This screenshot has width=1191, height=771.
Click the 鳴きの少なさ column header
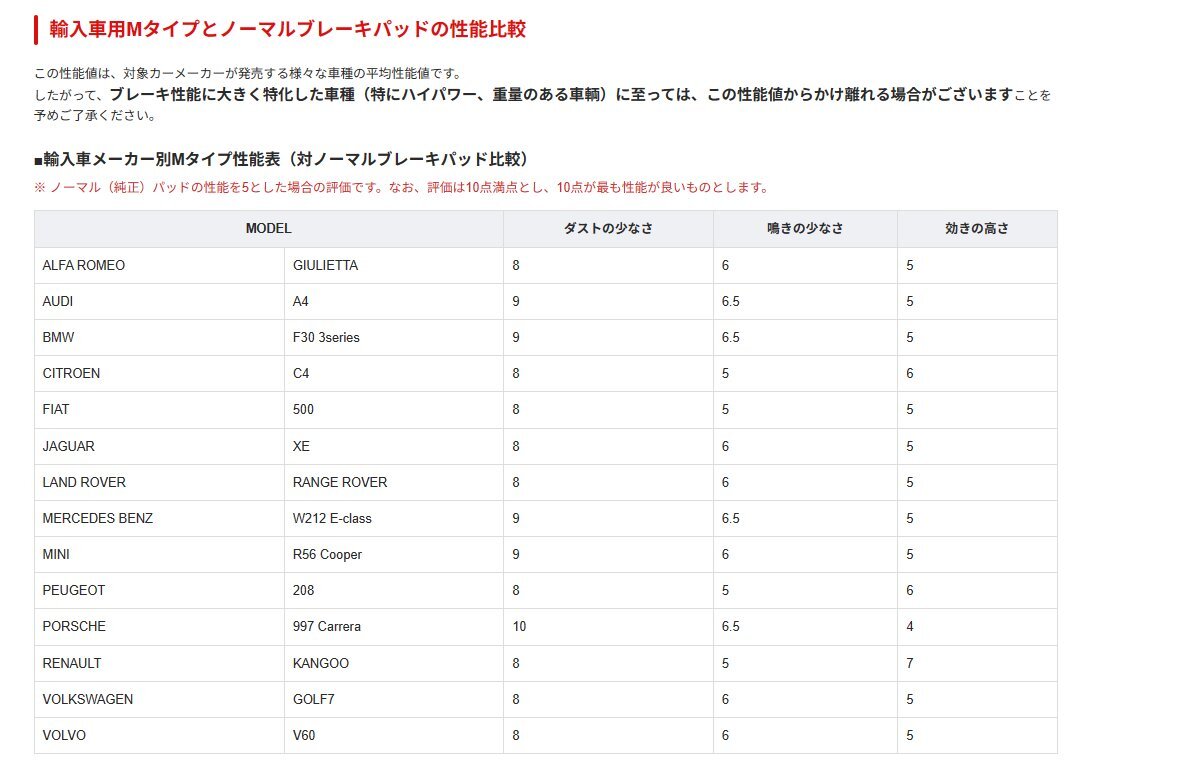(x=805, y=229)
